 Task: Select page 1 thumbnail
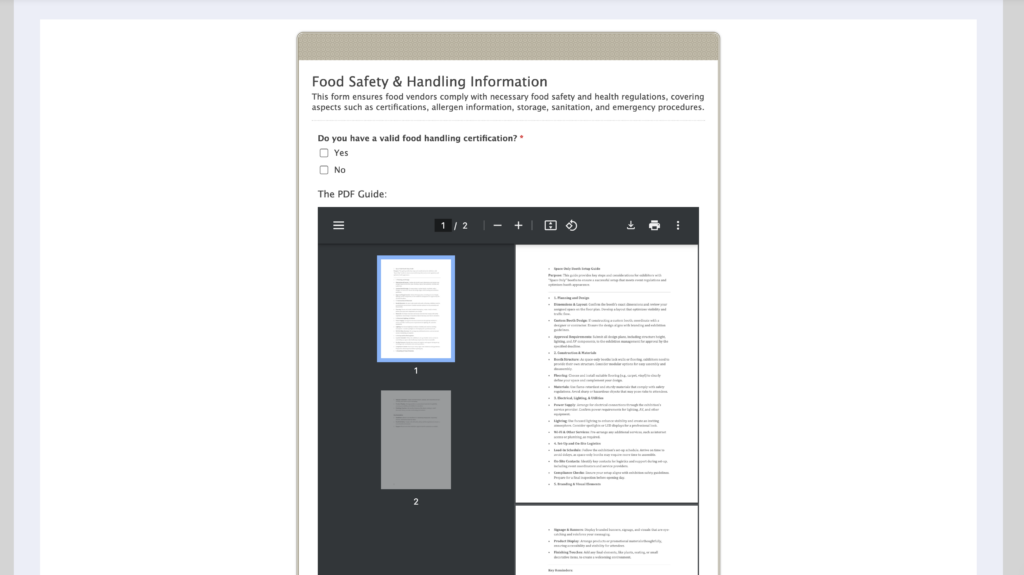[x=416, y=309]
